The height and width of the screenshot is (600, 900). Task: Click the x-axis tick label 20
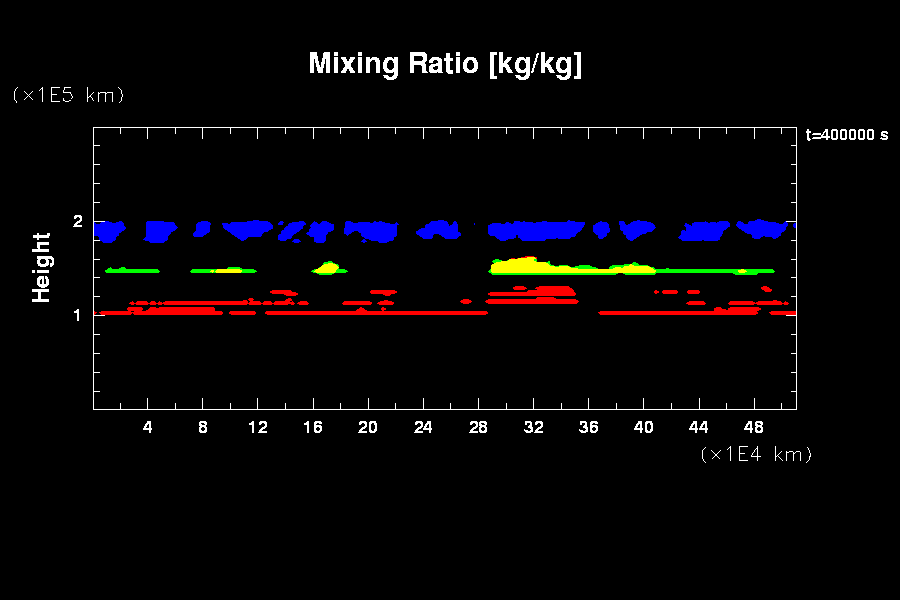tap(368, 428)
